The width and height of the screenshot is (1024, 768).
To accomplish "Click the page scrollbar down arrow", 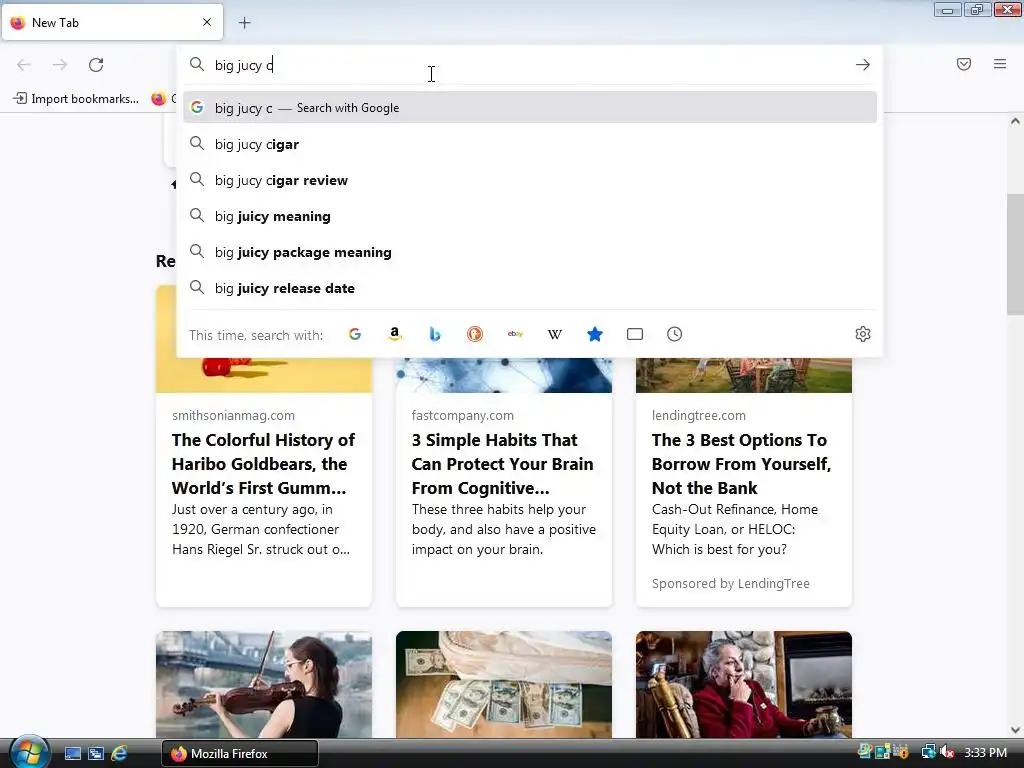I will tap(1015, 730).
